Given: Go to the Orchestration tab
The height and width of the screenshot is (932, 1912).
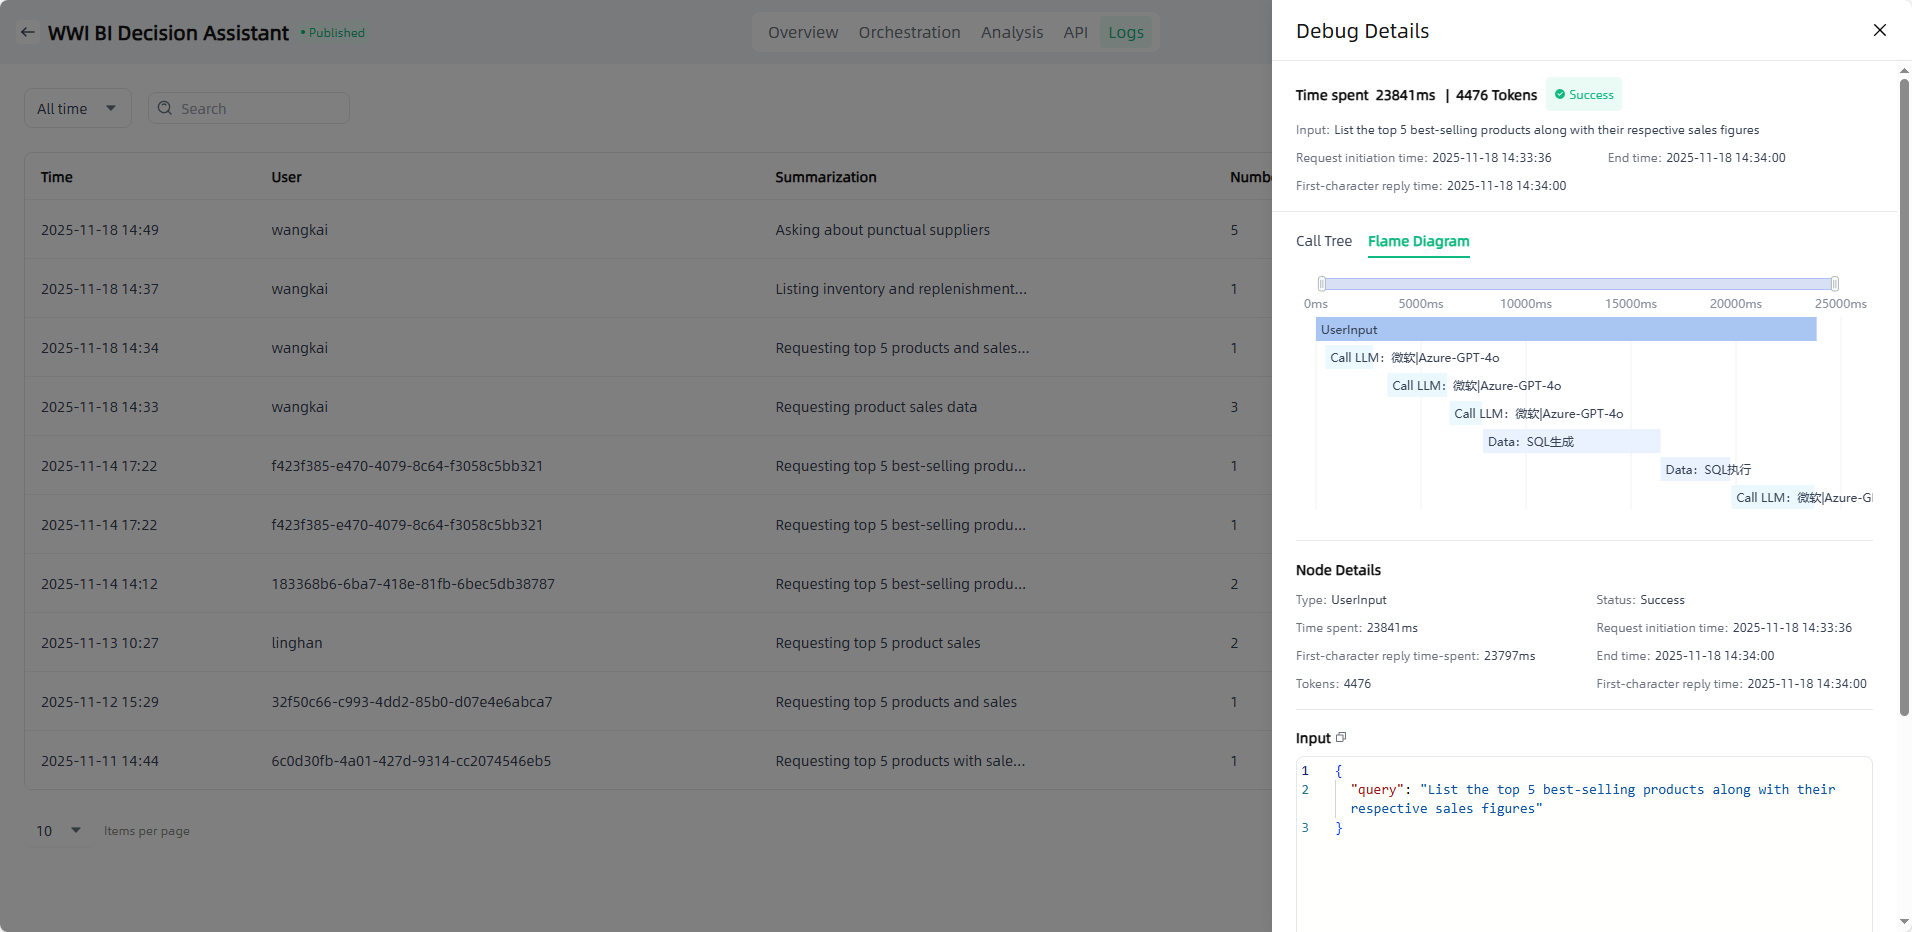Looking at the screenshot, I should [x=909, y=32].
